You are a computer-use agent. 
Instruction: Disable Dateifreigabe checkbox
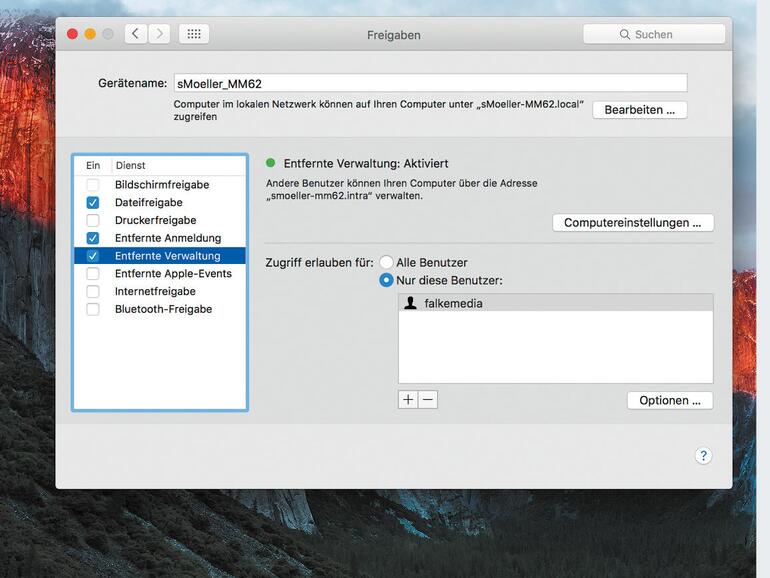pos(93,202)
